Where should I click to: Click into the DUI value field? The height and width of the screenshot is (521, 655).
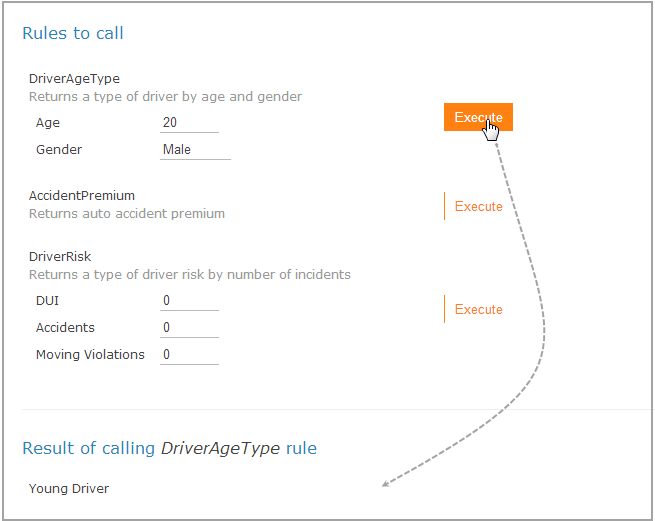click(189, 301)
